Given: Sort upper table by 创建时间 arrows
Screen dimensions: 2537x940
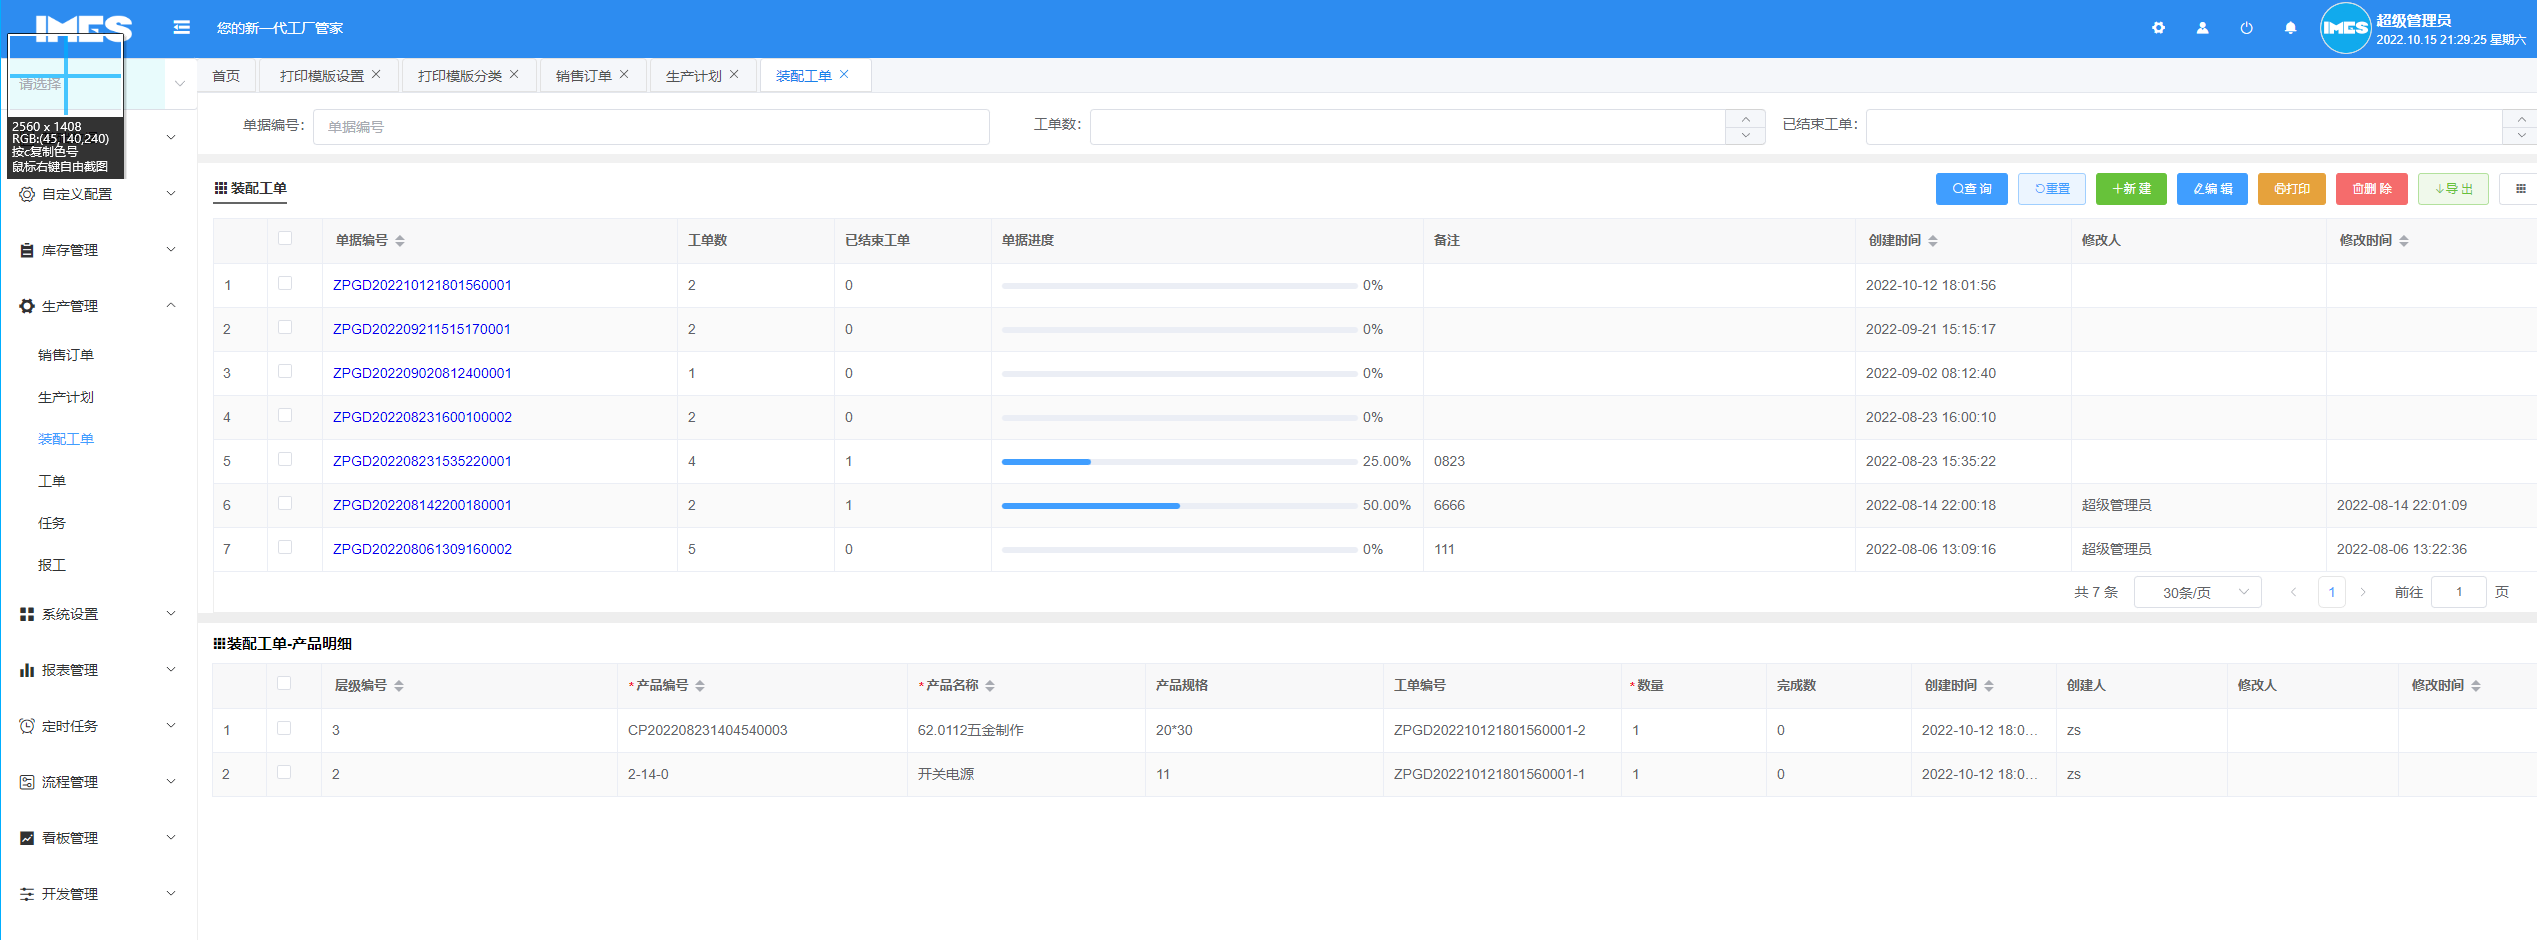Looking at the screenshot, I should pyautogui.click(x=1933, y=241).
